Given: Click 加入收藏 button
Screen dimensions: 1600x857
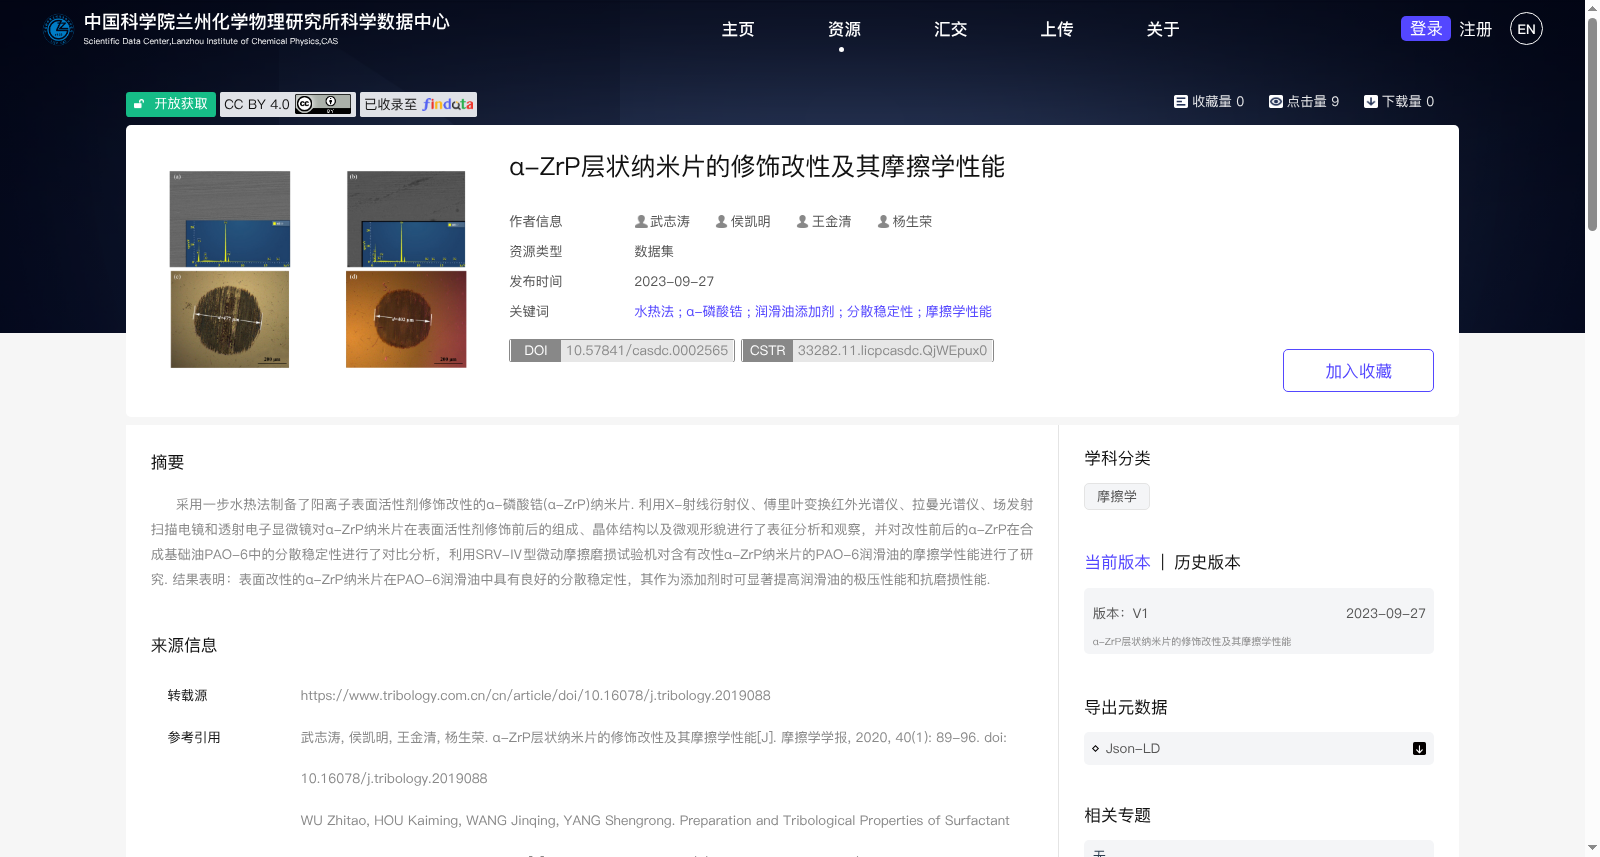Looking at the screenshot, I should tap(1358, 371).
